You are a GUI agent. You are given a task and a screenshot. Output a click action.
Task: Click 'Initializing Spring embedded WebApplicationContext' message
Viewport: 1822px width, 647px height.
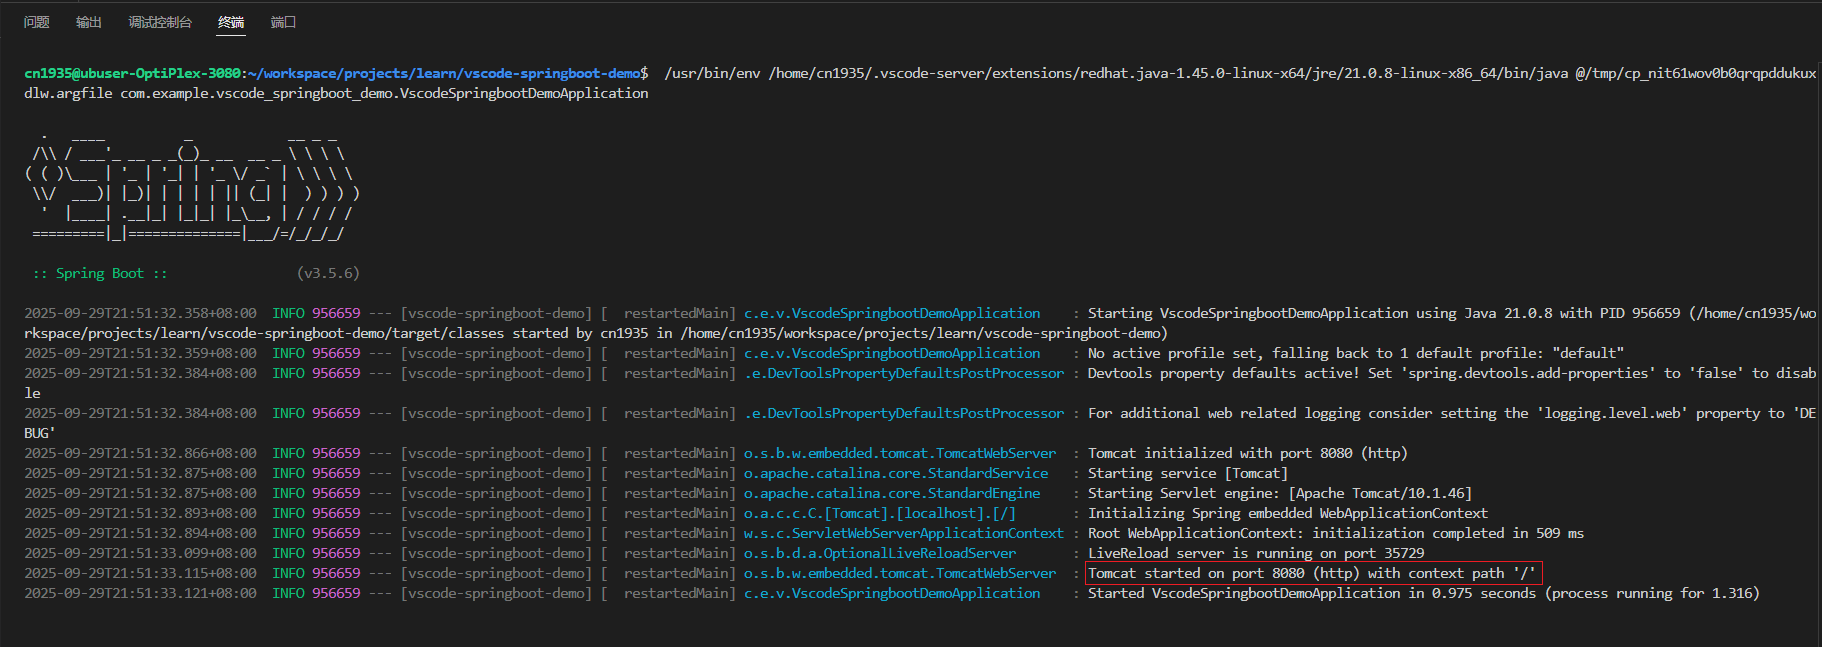(1288, 513)
